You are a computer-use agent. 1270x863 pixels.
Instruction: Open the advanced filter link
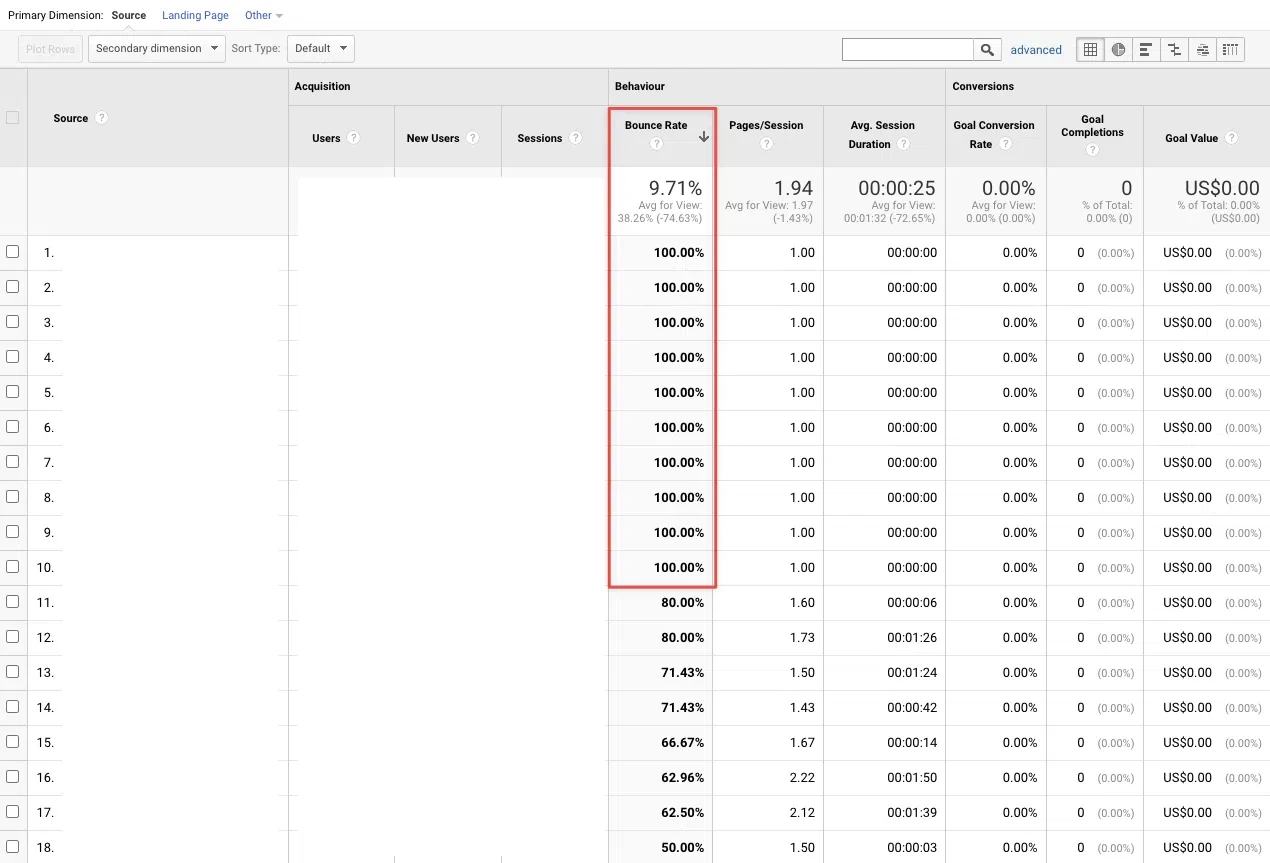(1036, 48)
